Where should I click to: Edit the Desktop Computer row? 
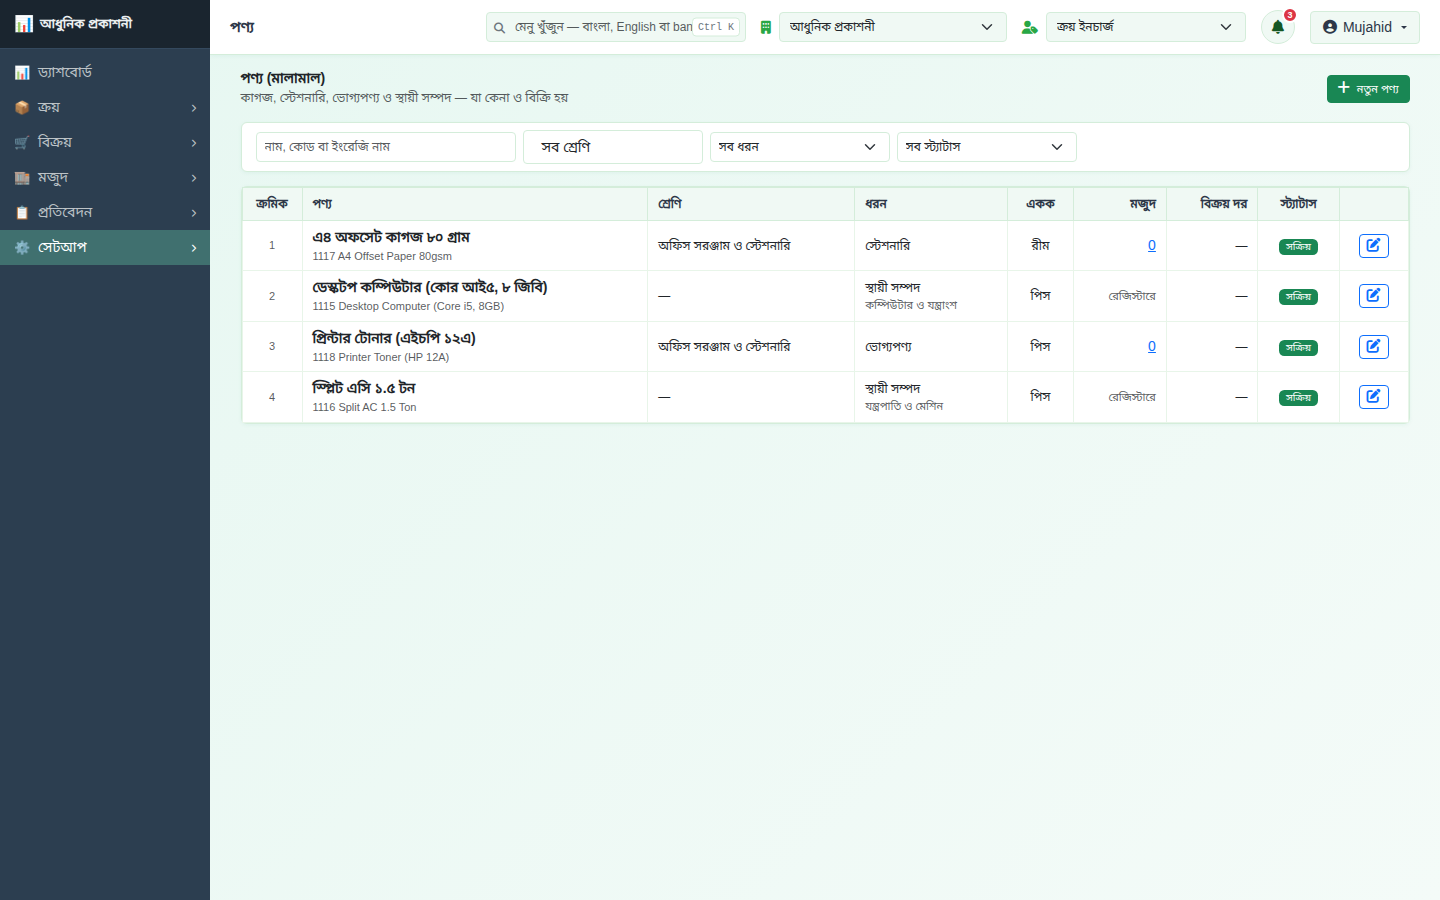click(x=1374, y=295)
